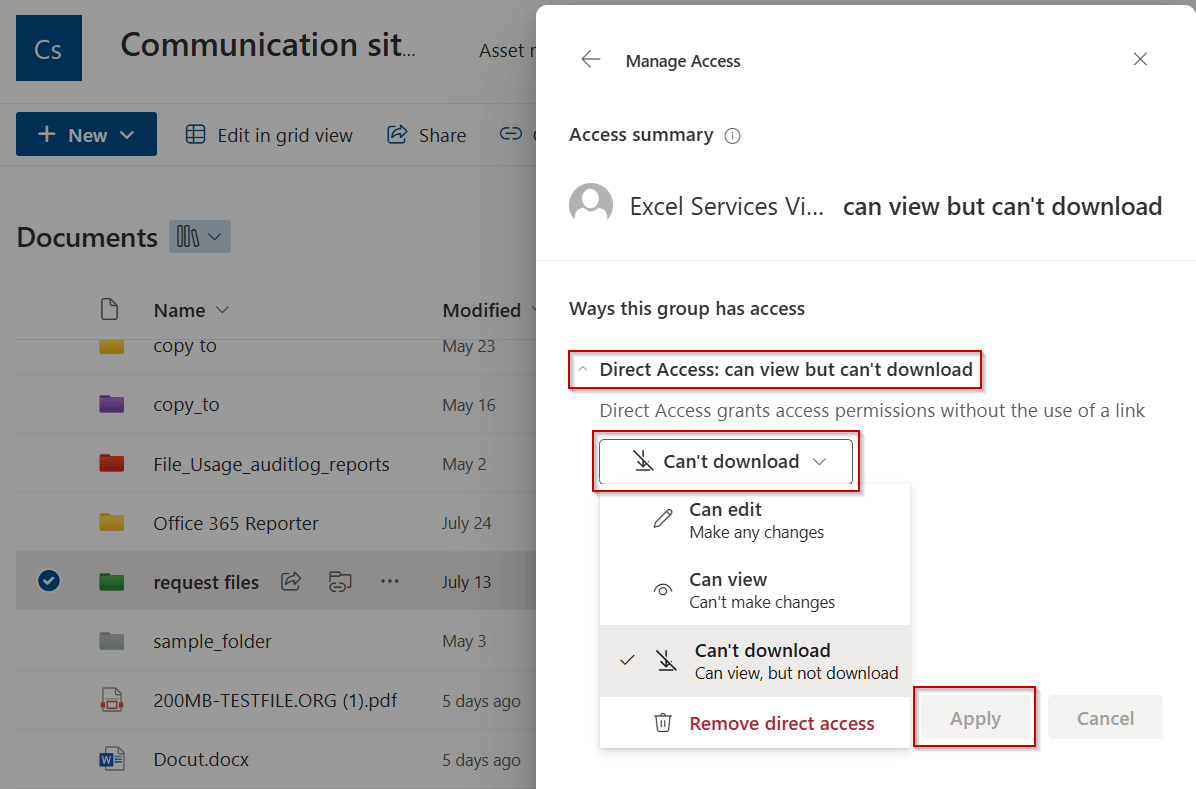Viewport: 1196px width, 789px height.
Task: Collapse the Direct Access section
Action: [x=582, y=369]
